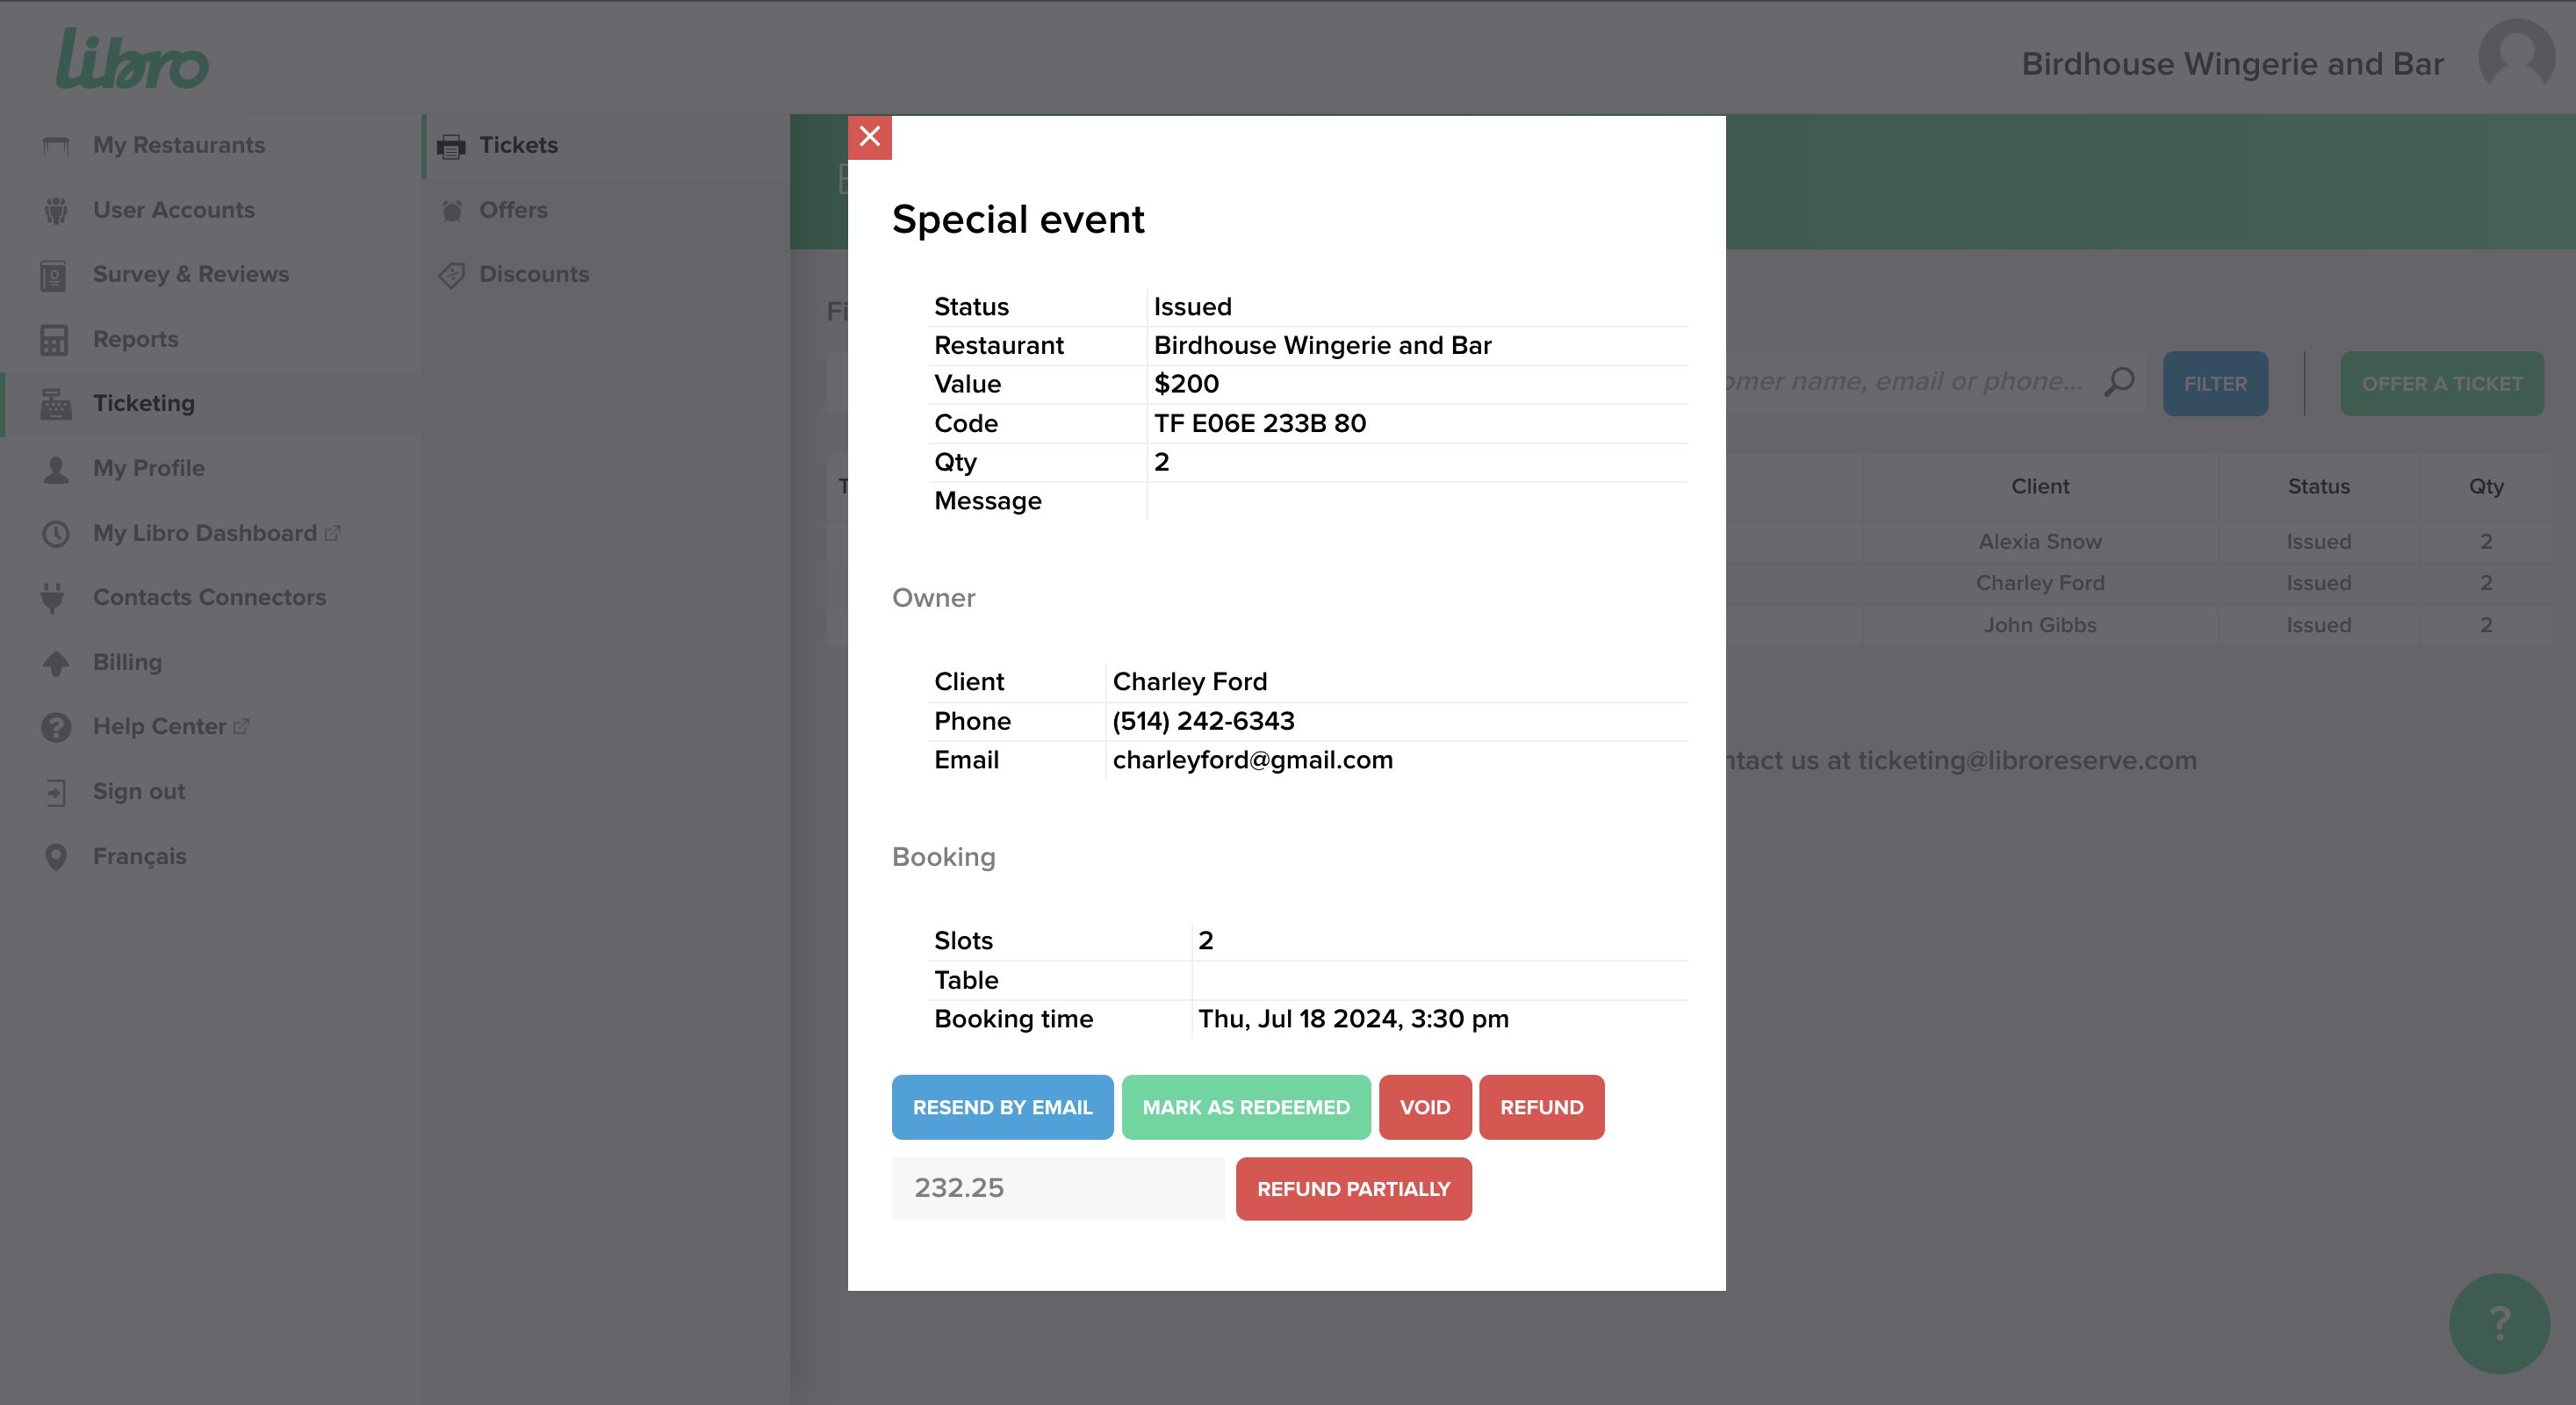Open the floating help question-mark button
Viewport: 2576px width, 1405px height.
(x=2498, y=1323)
